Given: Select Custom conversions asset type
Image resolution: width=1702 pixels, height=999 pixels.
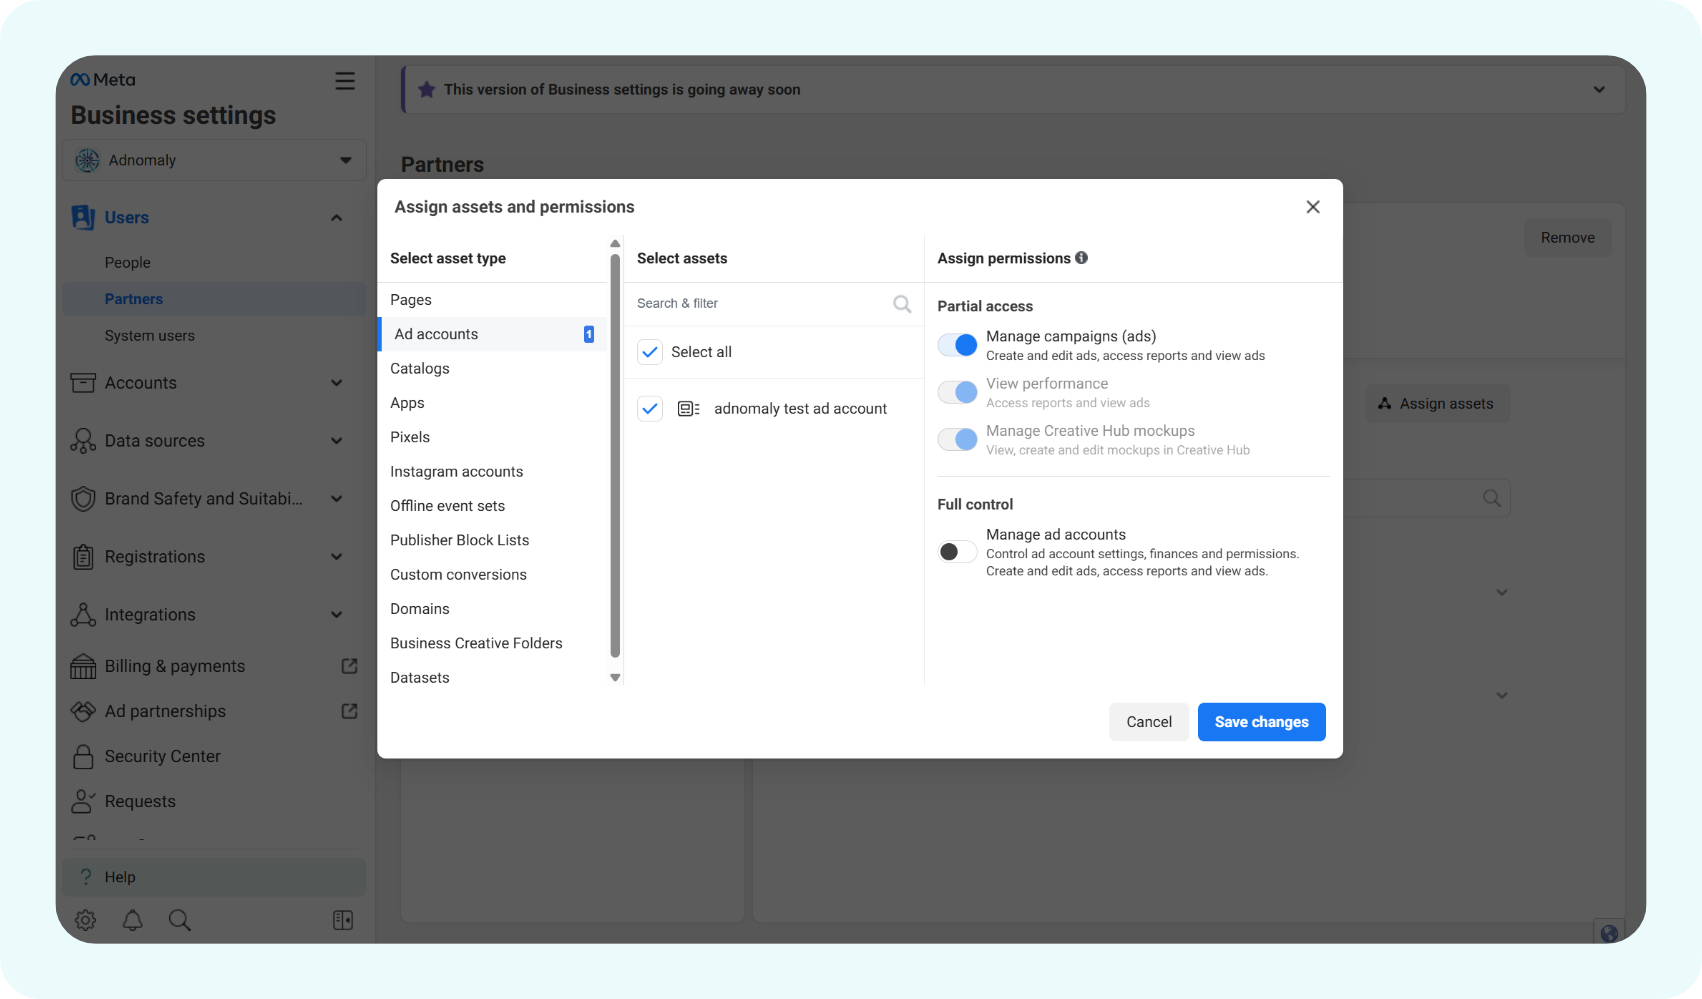Looking at the screenshot, I should [x=493, y=575].
